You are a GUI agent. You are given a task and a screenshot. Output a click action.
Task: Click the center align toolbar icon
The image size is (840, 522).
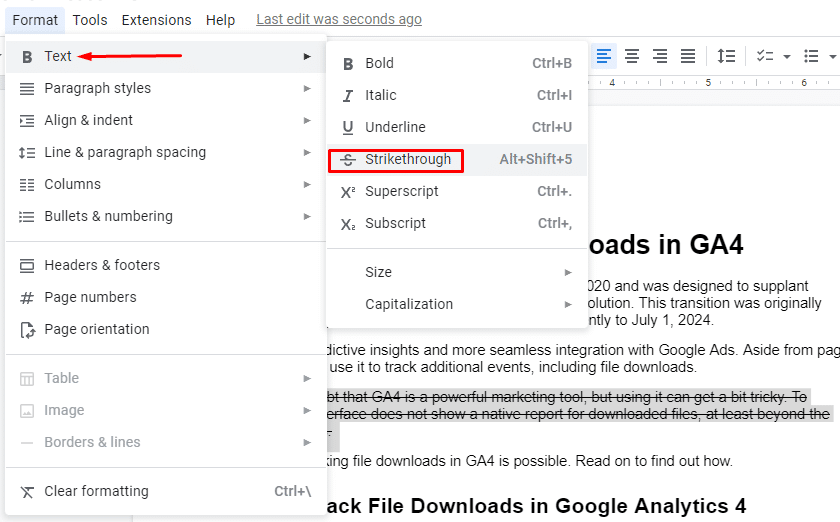coord(632,56)
